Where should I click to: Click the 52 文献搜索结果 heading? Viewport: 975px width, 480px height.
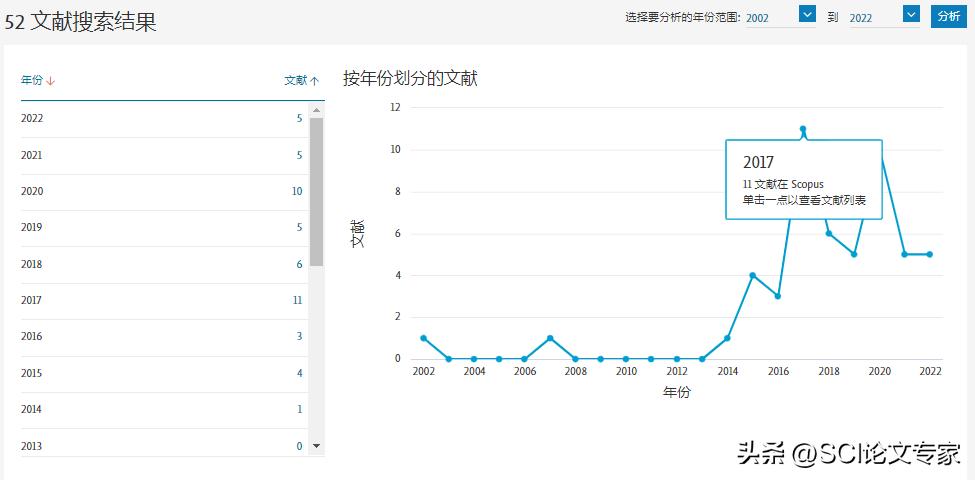point(80,21)
